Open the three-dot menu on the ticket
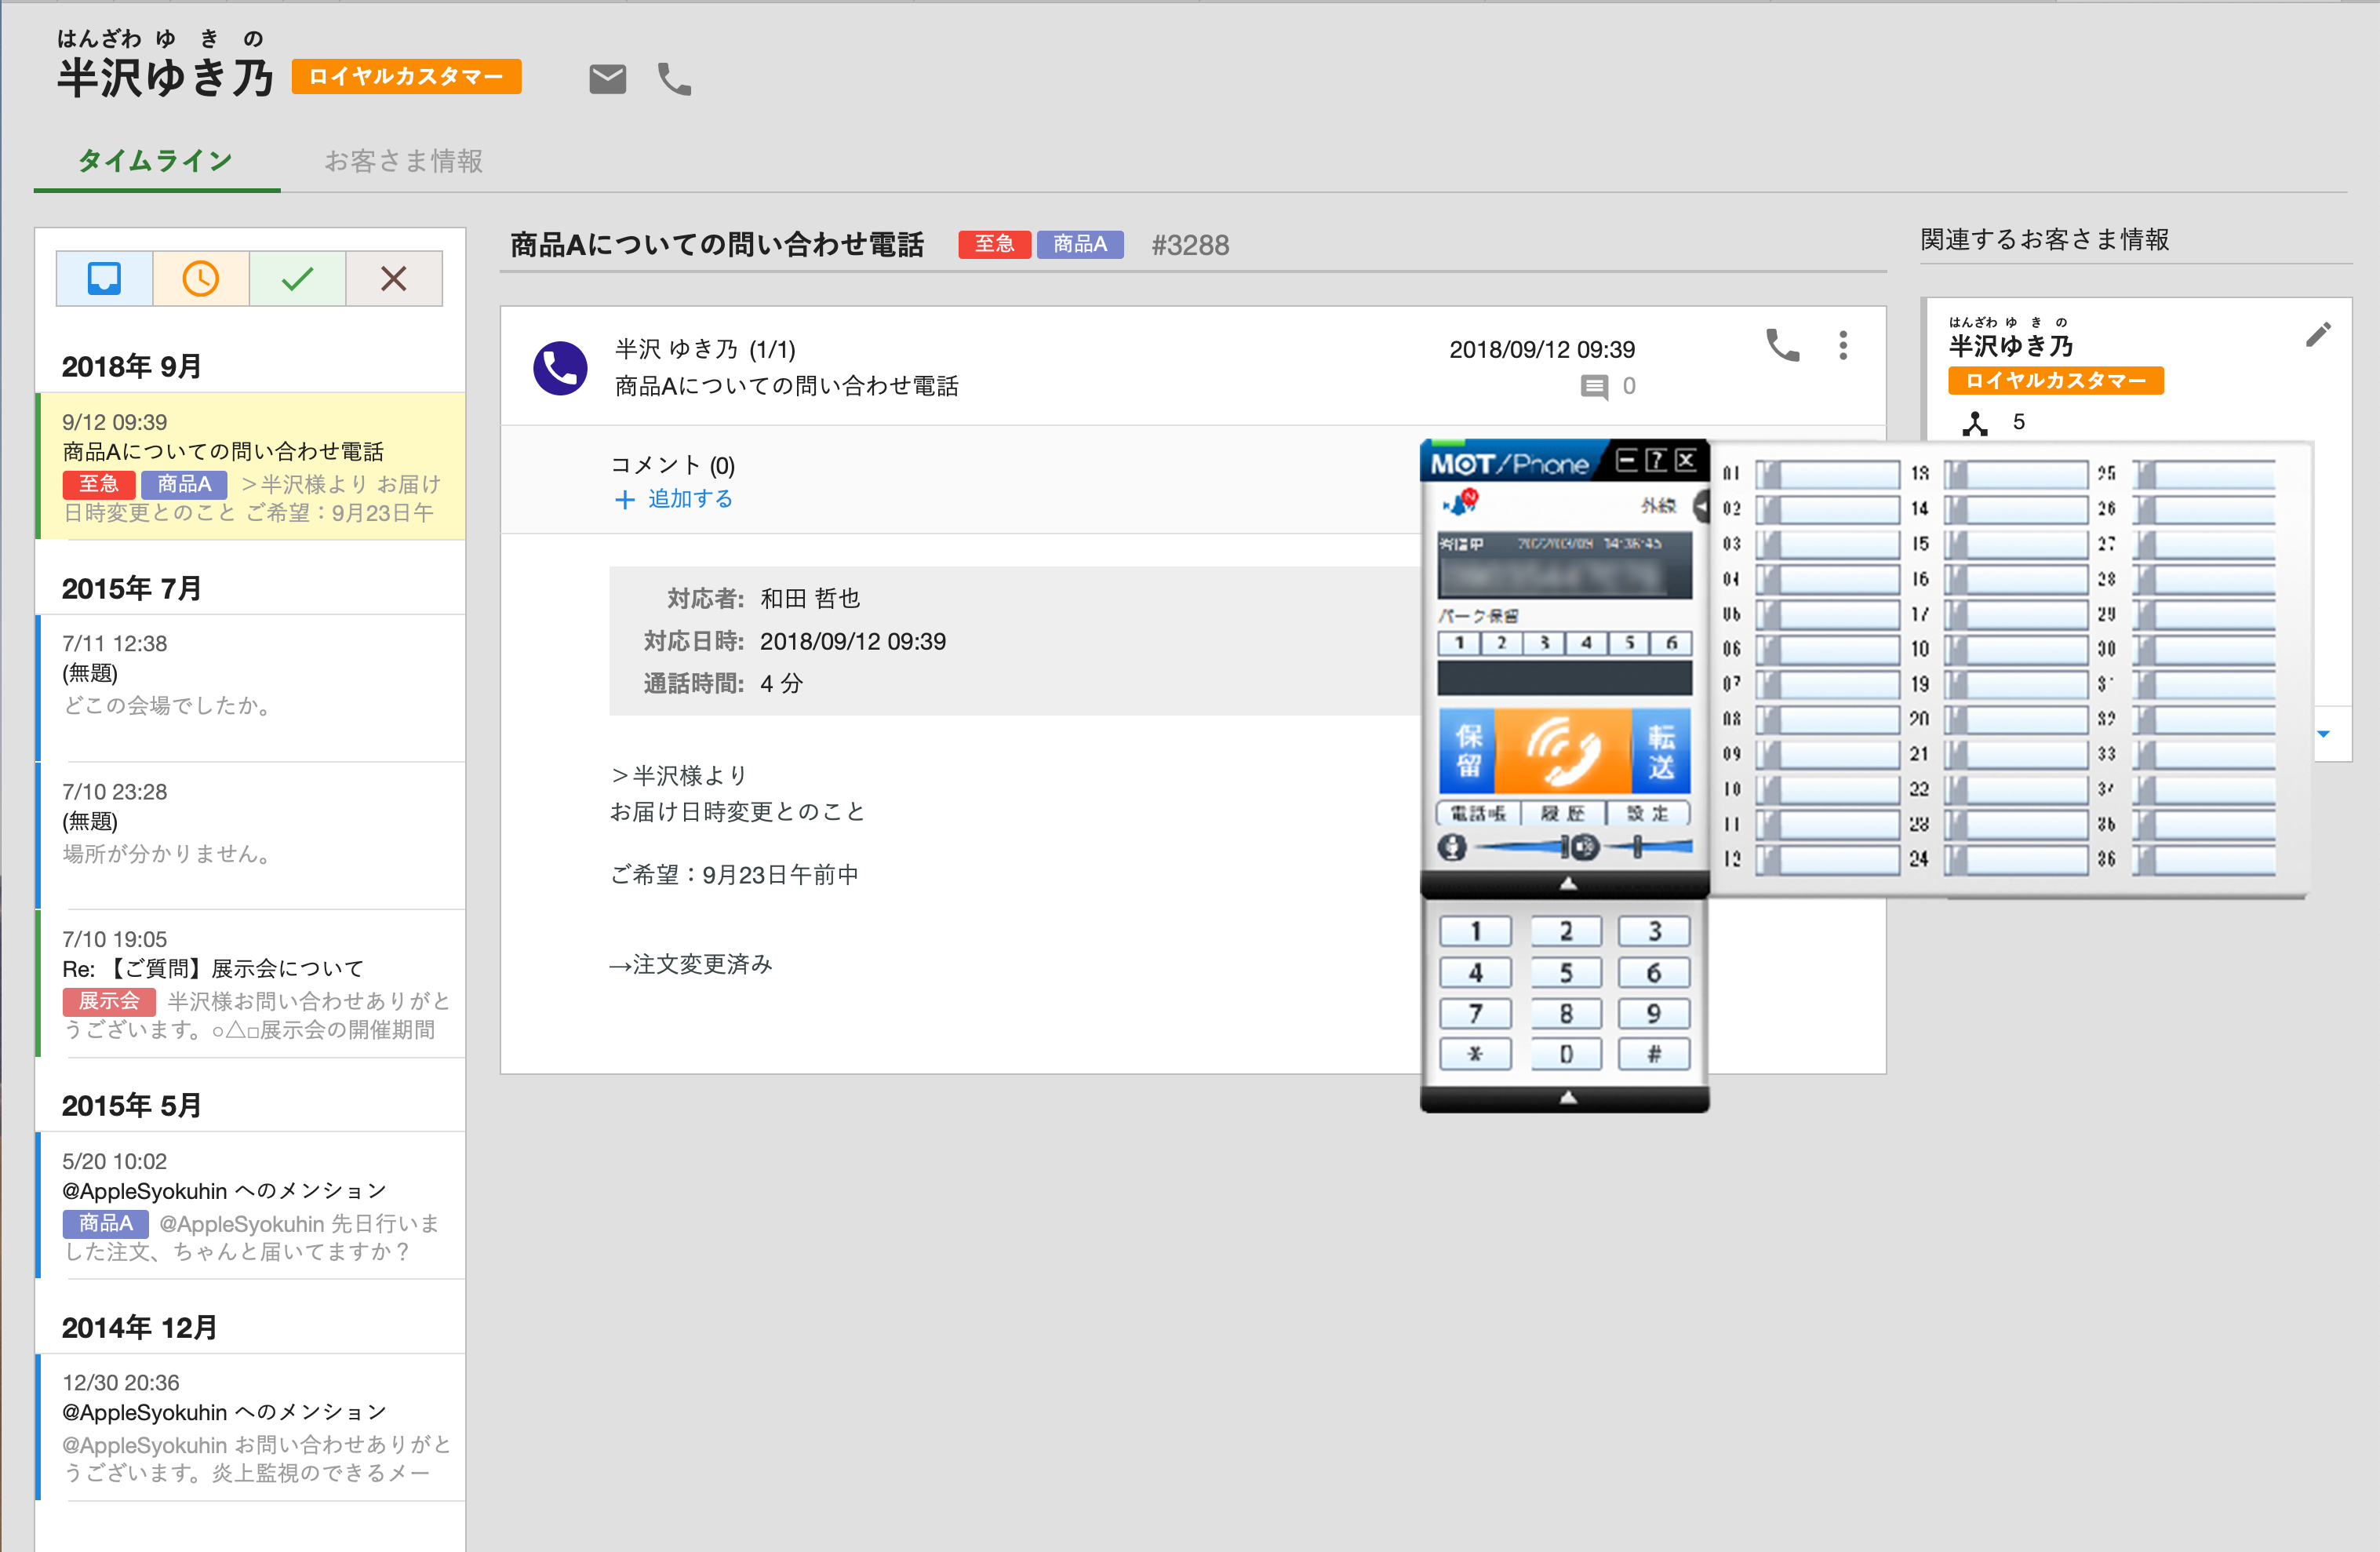 tap(1843, 345)
